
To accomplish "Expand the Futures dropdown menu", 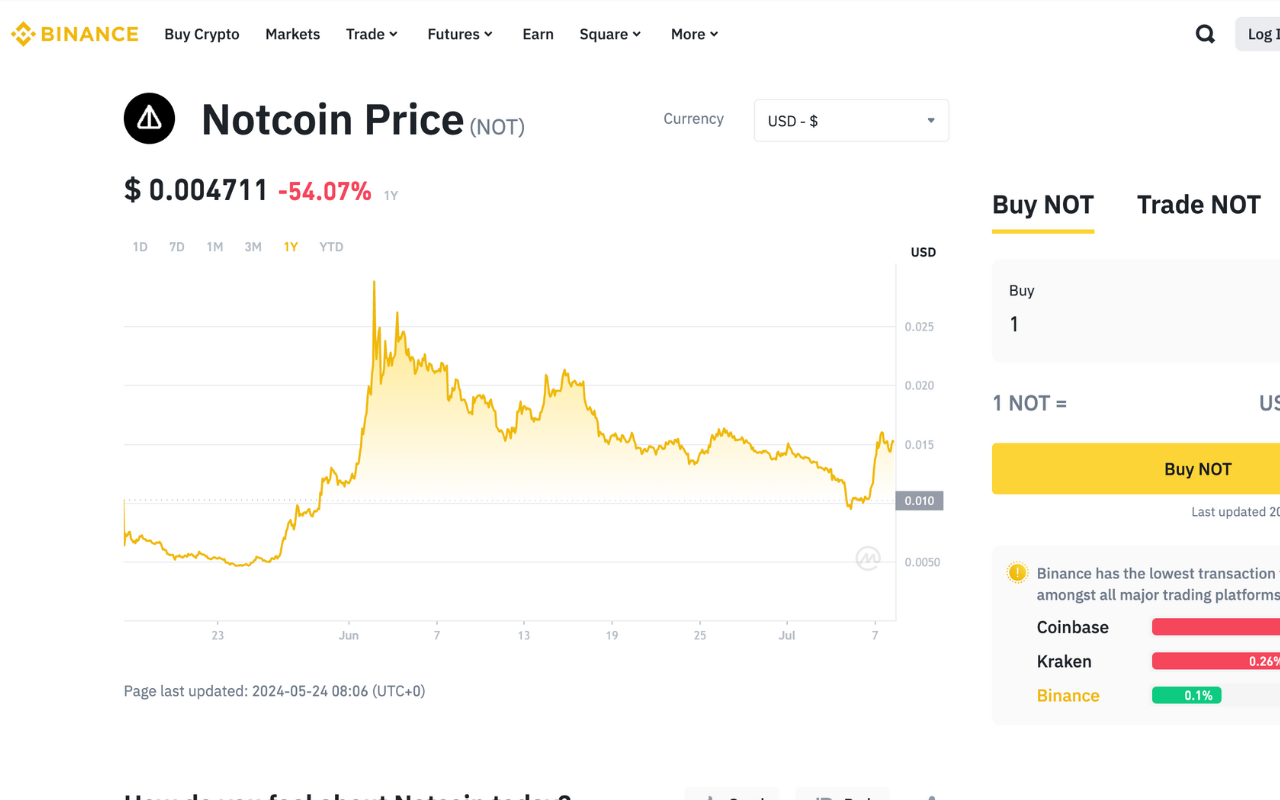I will (x=460, y=34).
